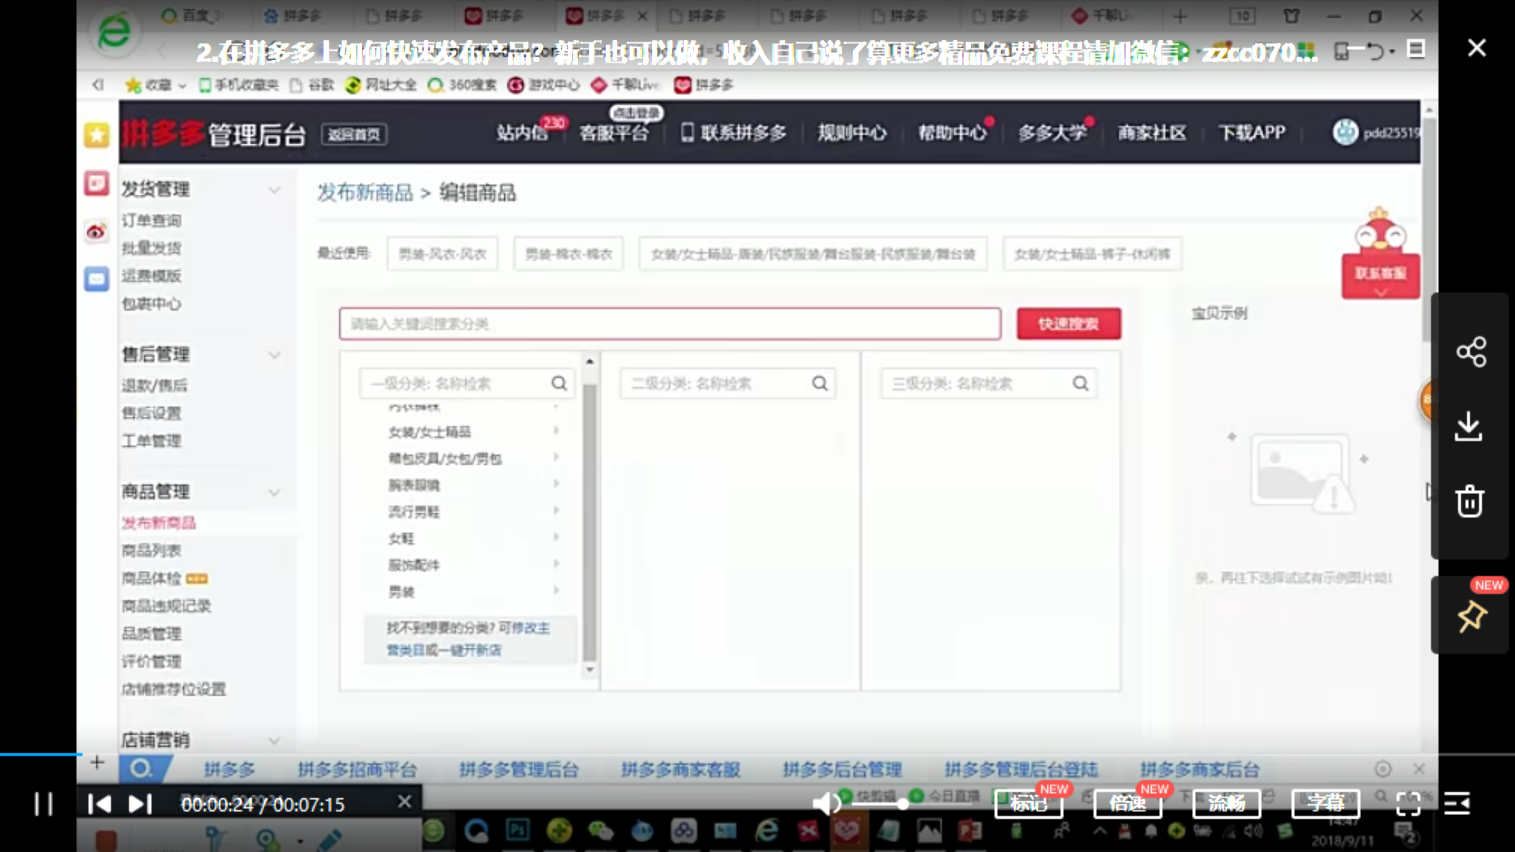This screenshot has height=852, width=1515.
Task: Click the 快速搜索 button
Action: (x=1068, y=324)
